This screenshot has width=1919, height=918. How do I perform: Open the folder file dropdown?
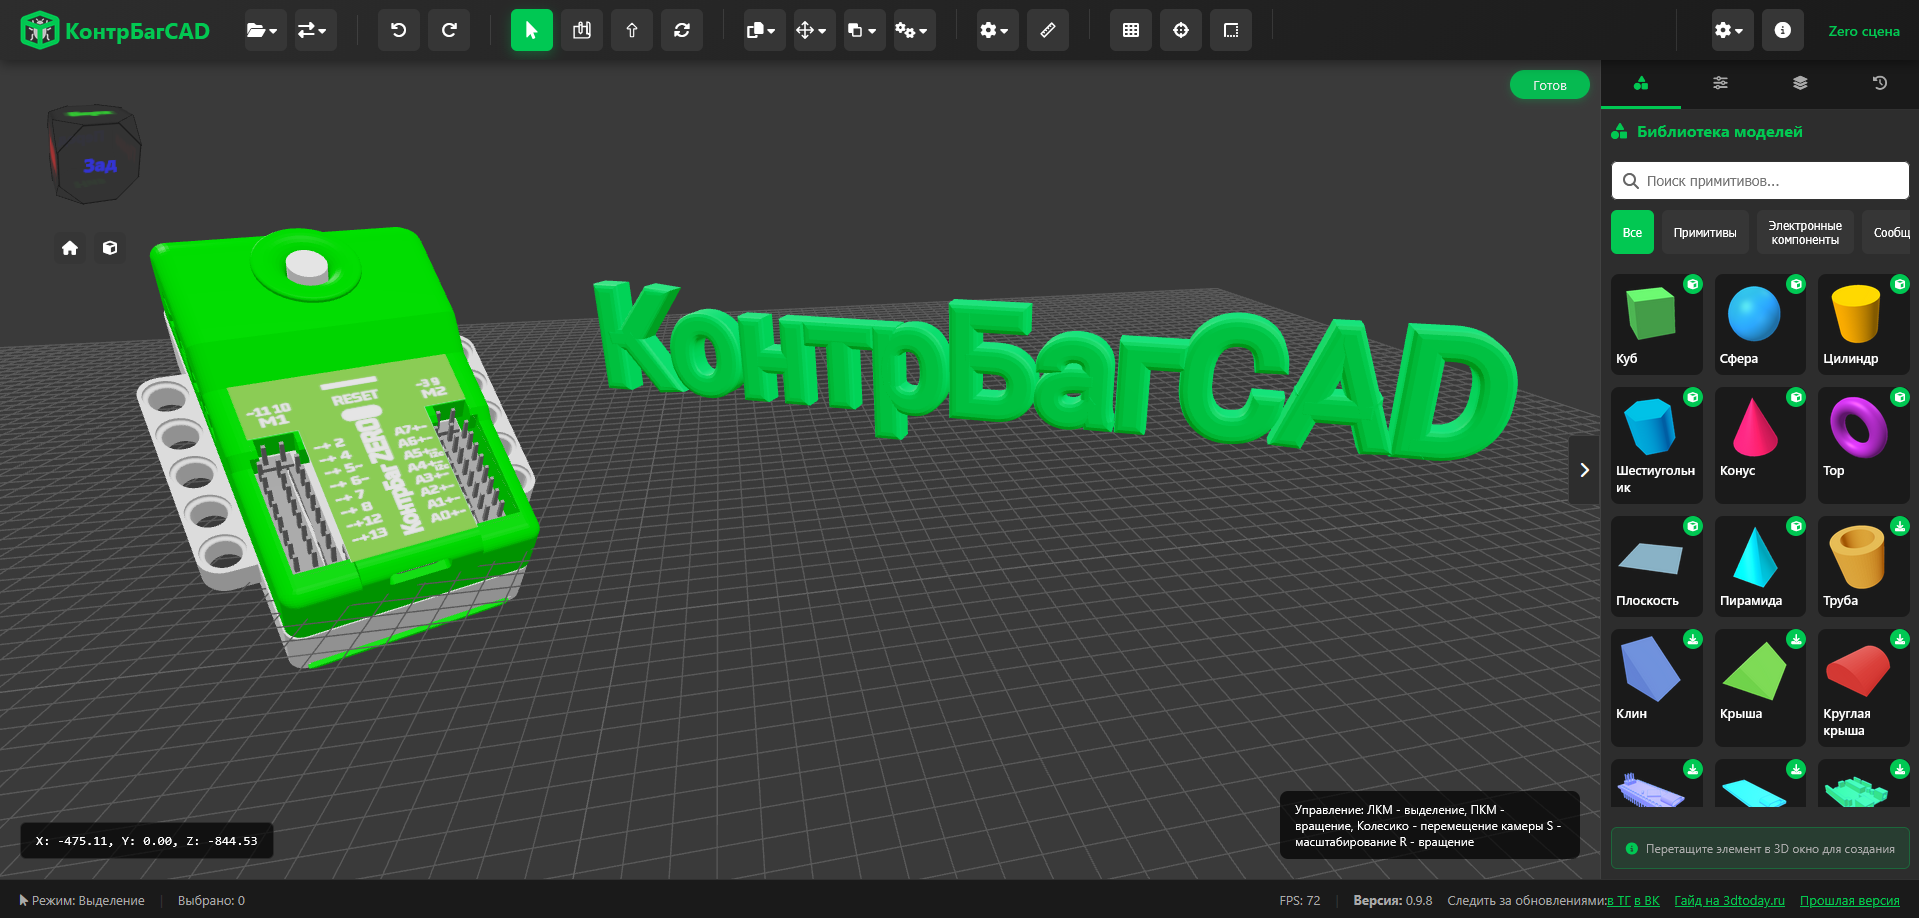tap(262, 31)
